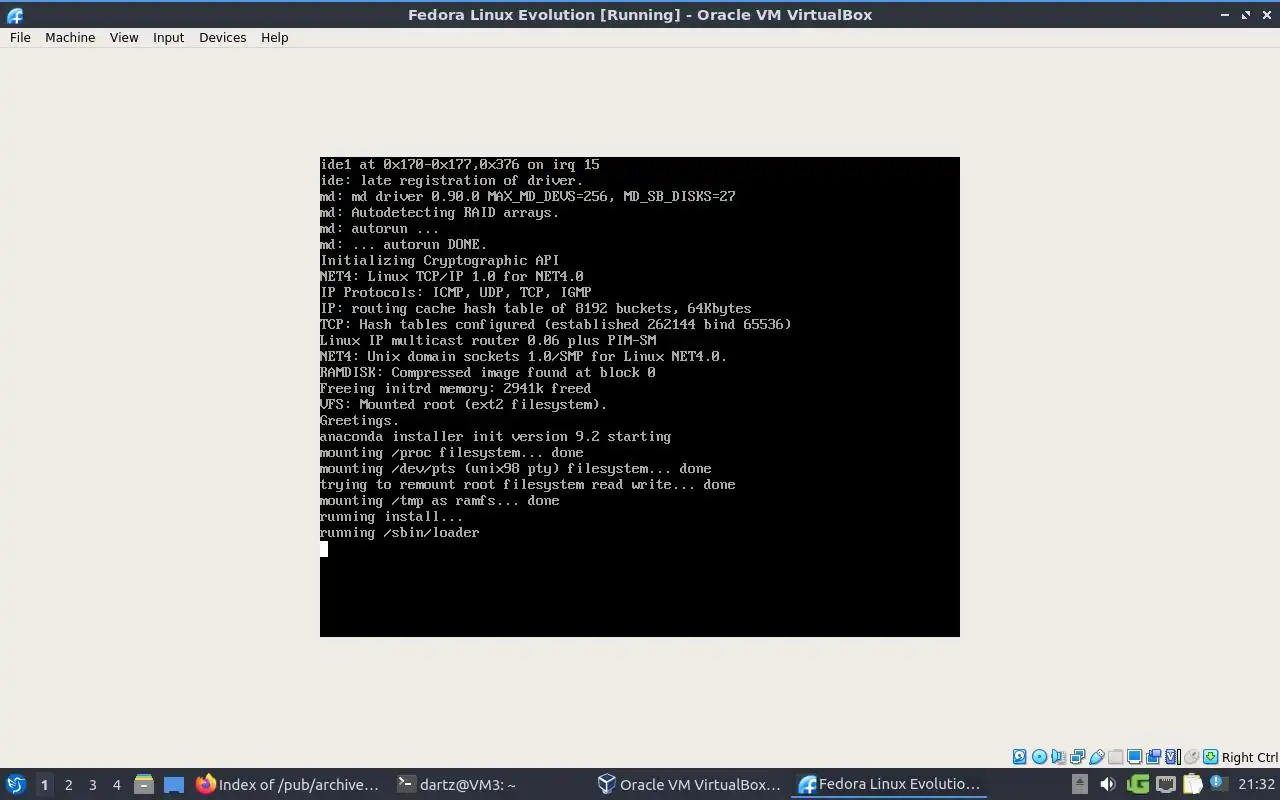
Task: Click the blinking console cursor block
Action: click(x=324, y=549)
